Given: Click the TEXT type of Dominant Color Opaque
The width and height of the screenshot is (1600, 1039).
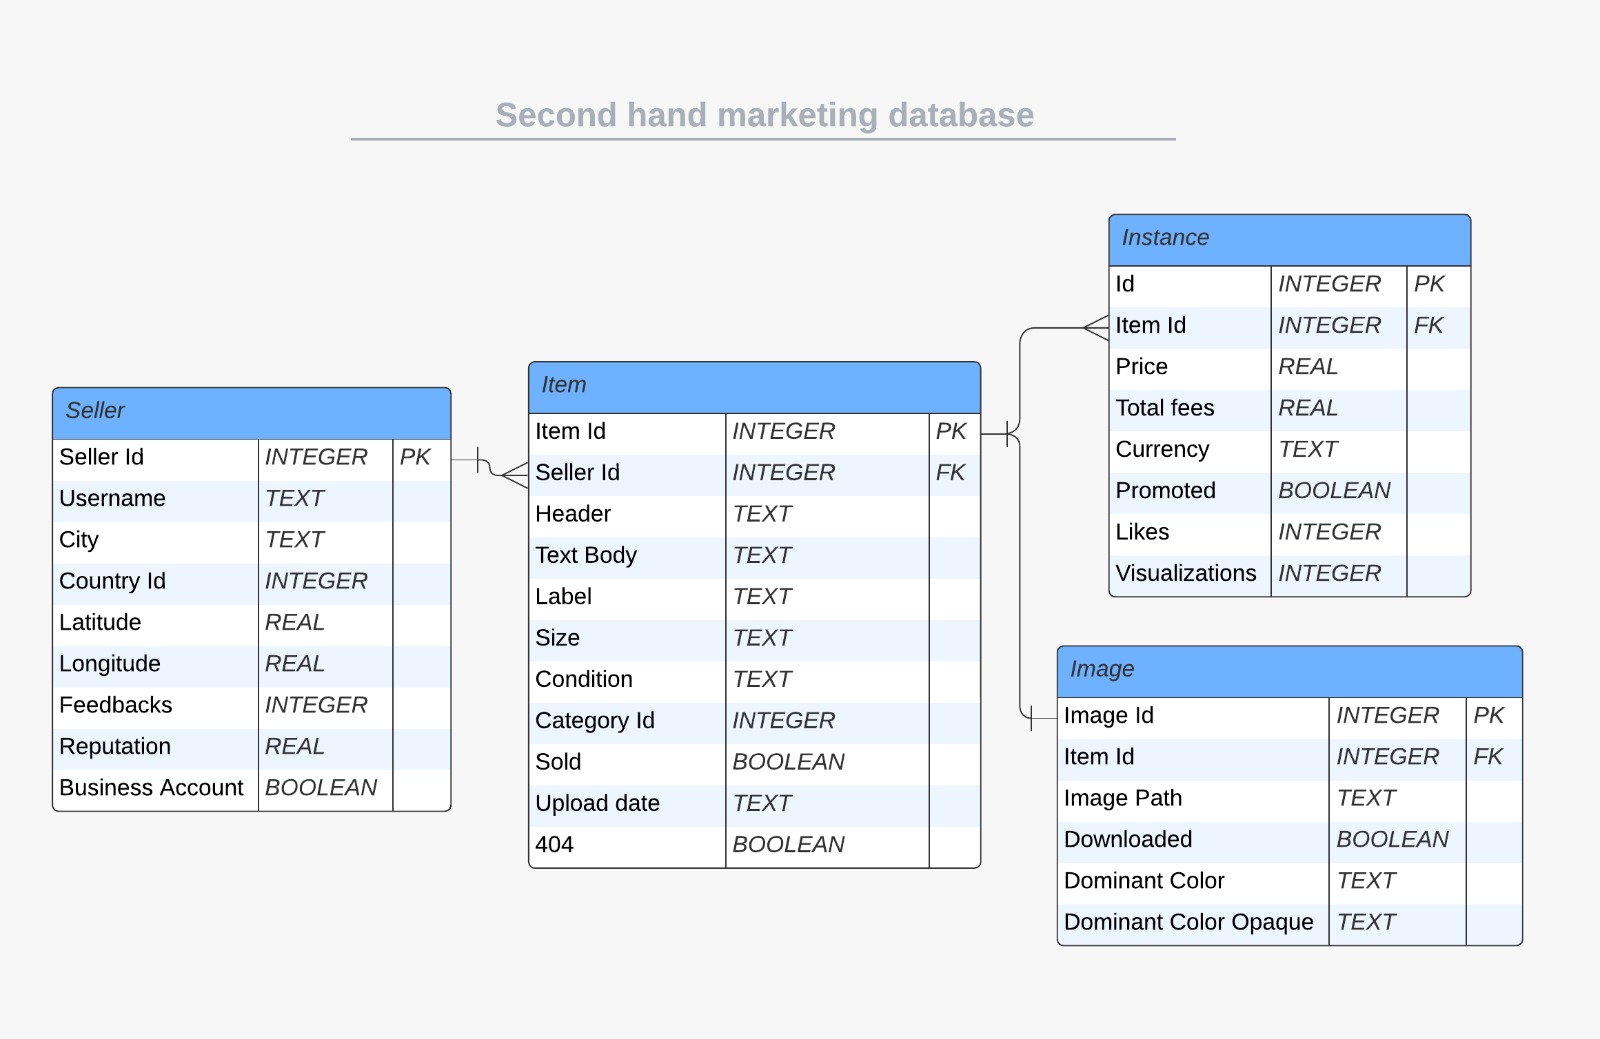Looking at the screenshot, I should tap(1366, 922).
